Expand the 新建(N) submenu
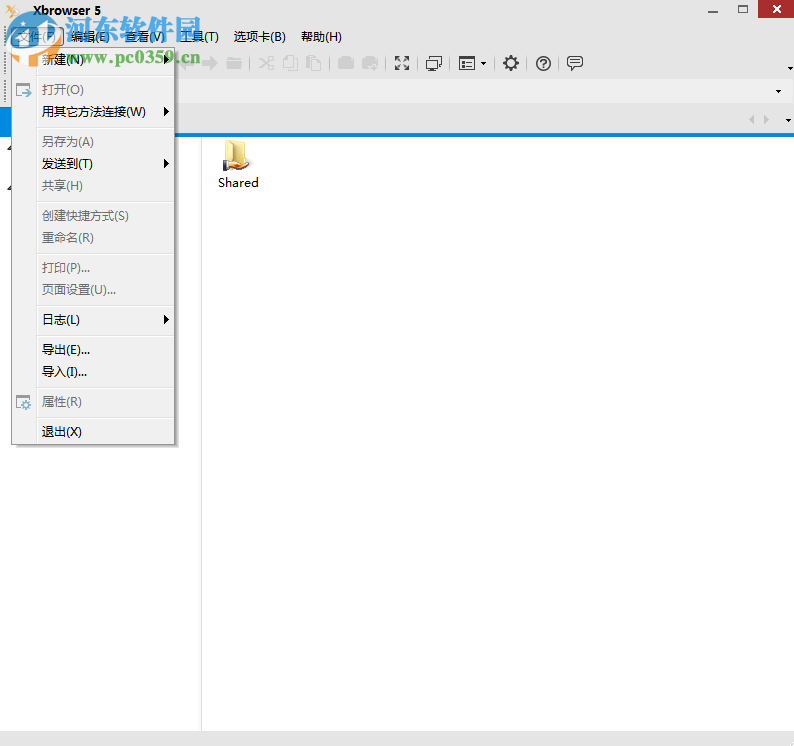The image size is (794, 746). click(105, 60)
